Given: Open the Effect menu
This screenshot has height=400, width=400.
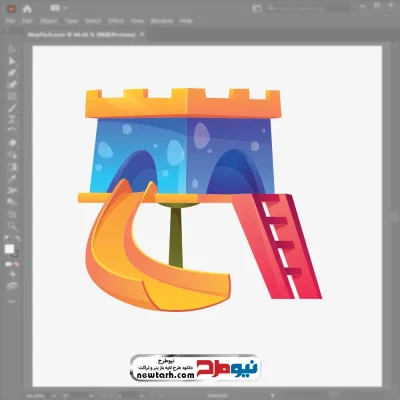Looking at the screenshot, I should click(115, 21).
